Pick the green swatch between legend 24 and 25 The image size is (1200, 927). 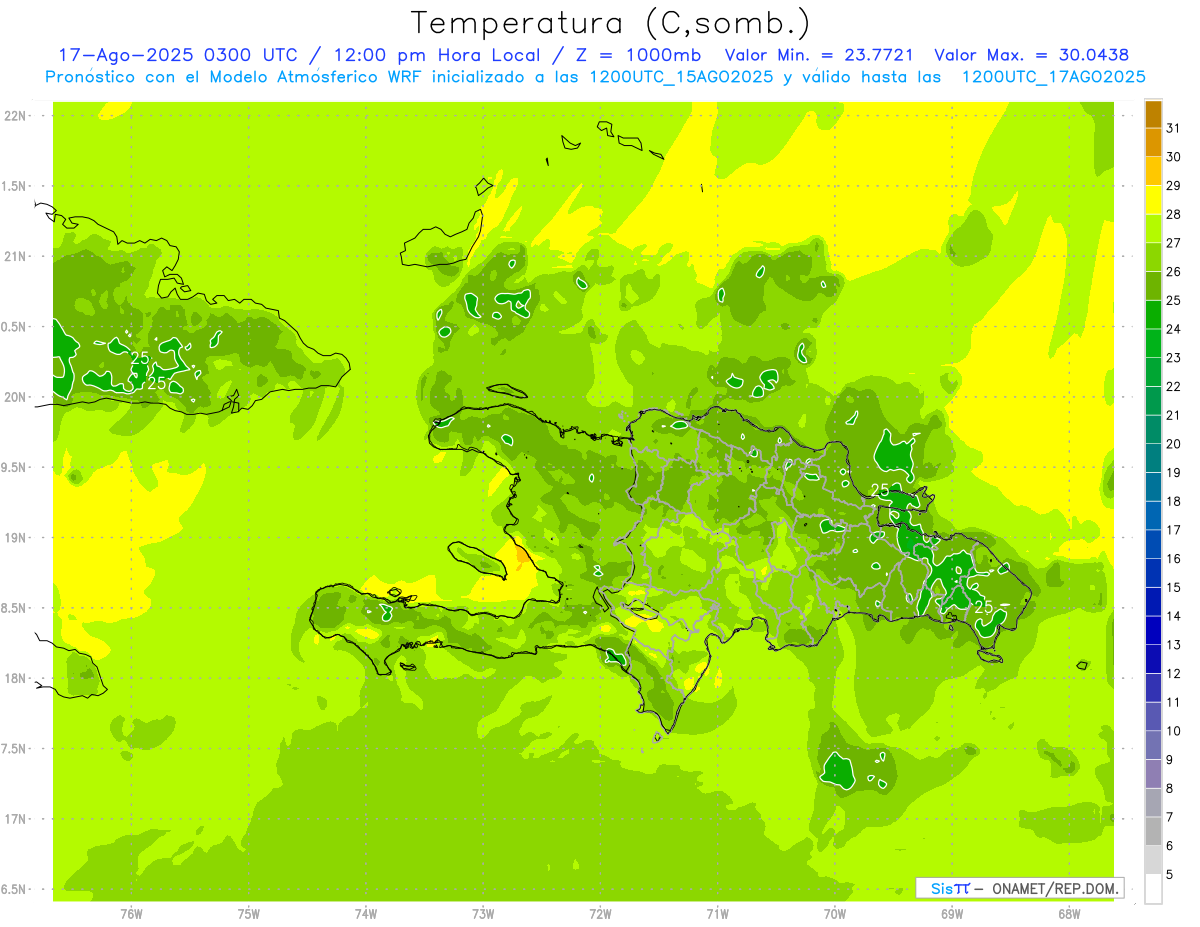tap(1153, 315)
